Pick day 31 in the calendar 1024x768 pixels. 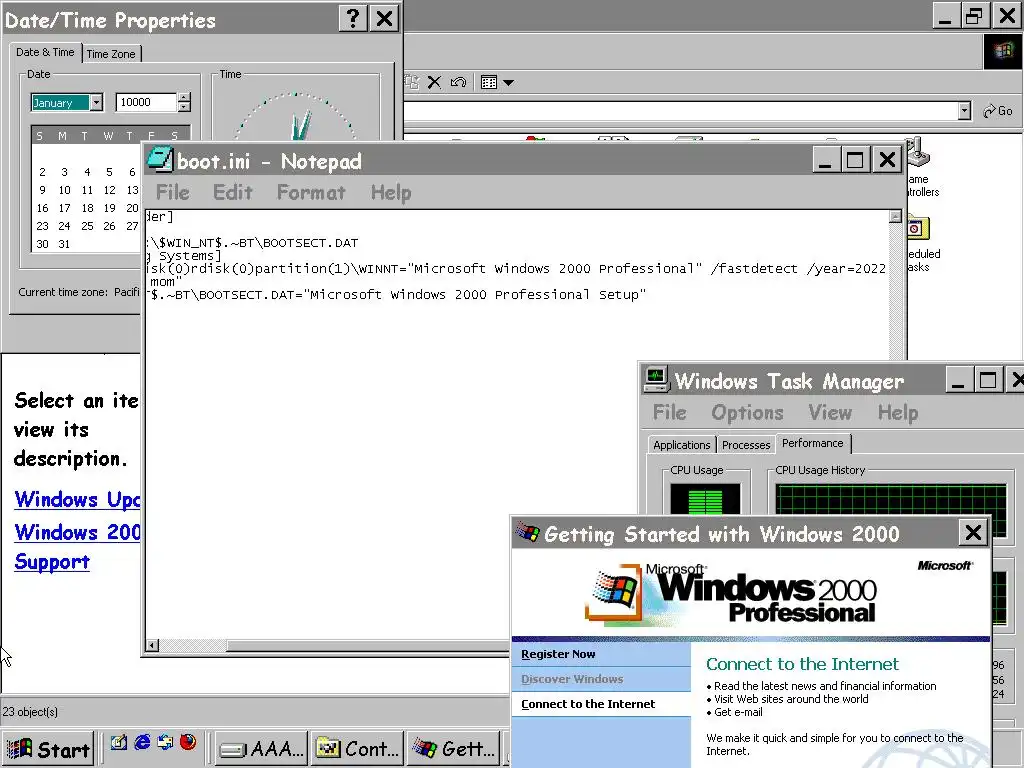click(x=64, y=244)
